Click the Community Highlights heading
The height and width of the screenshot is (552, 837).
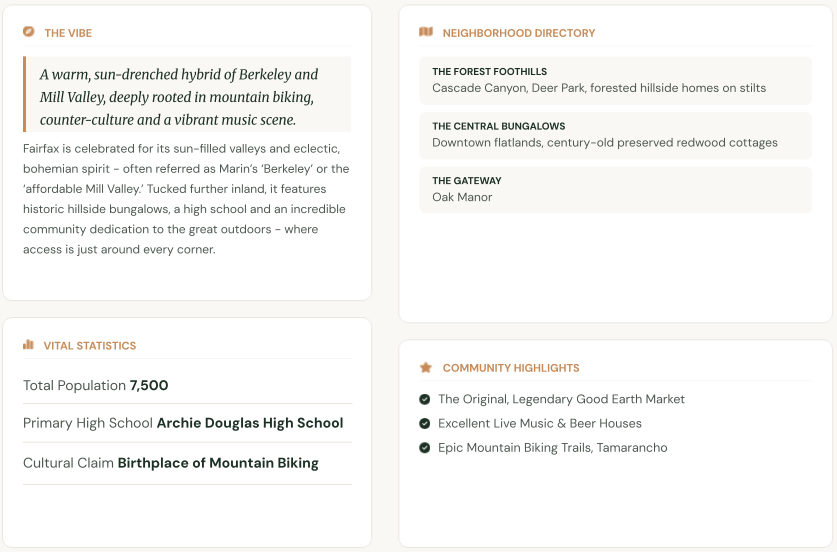click(511, 368)
